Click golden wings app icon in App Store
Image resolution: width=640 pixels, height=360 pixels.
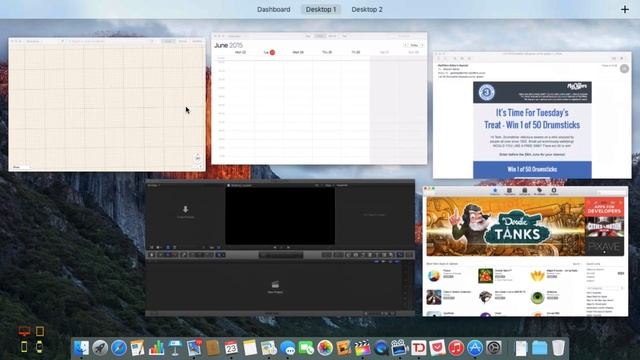(537, 276)
